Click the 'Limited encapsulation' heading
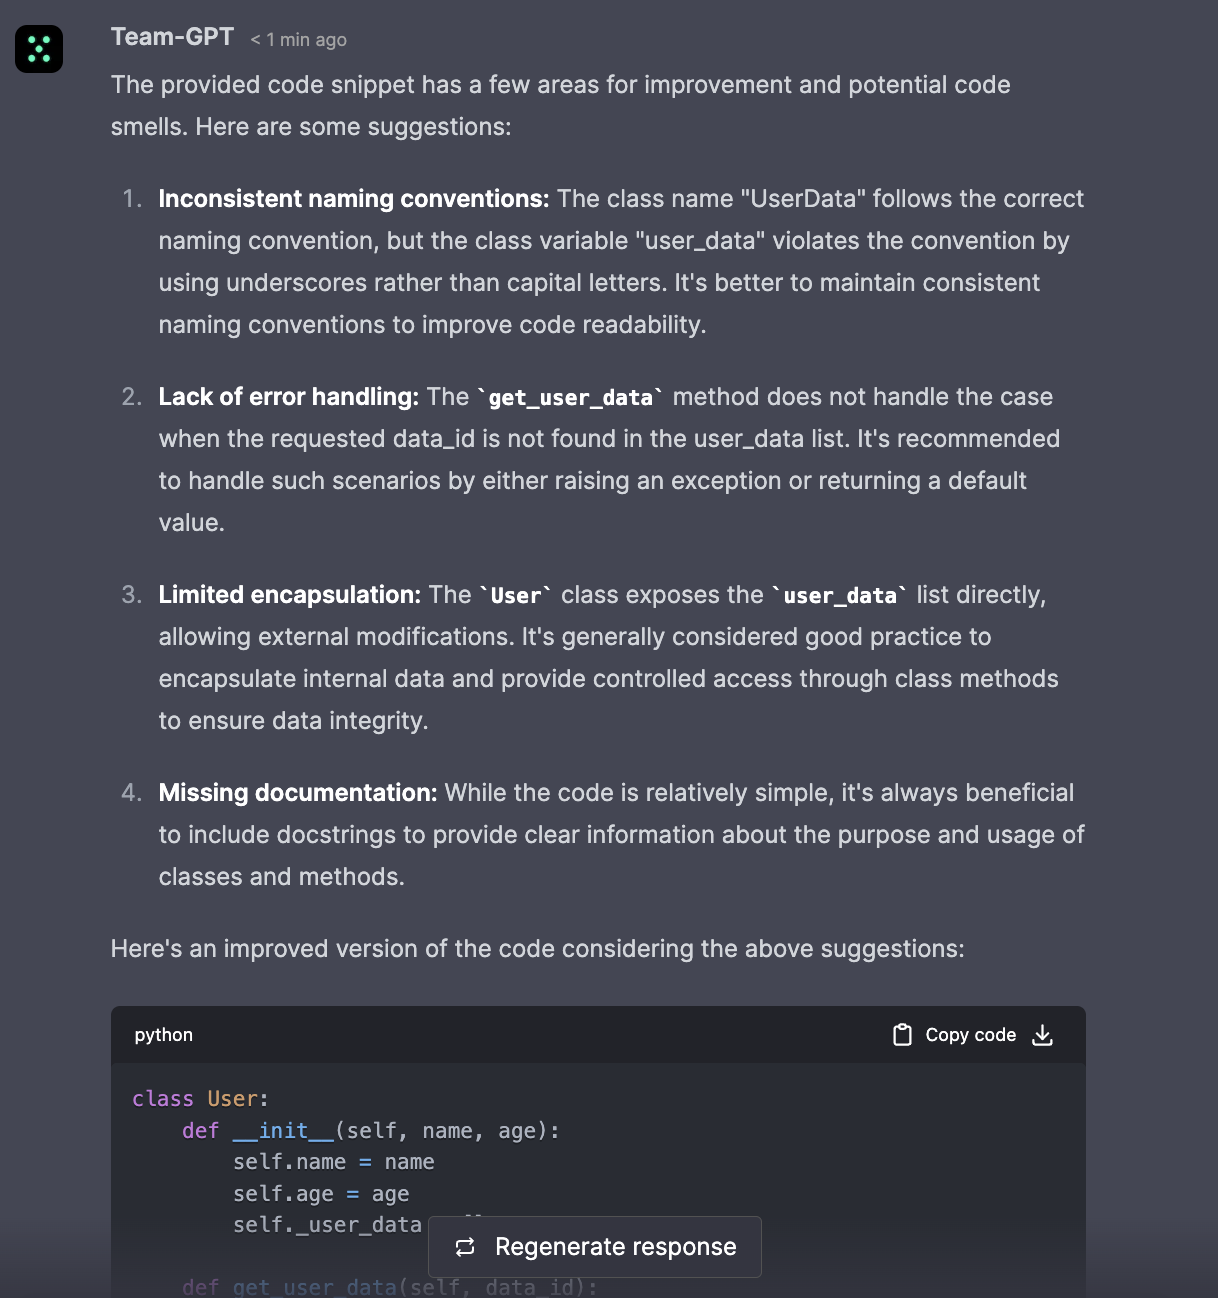1218x1298 pixels. point(290,595)
